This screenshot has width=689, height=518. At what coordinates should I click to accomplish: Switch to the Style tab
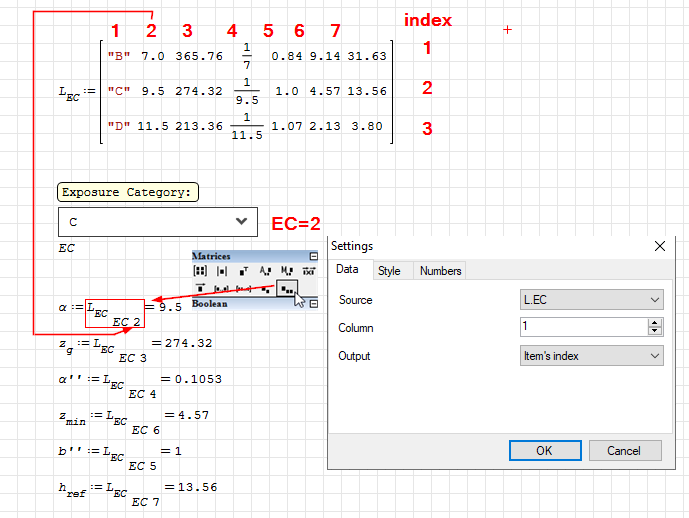(x=388, y=271)
